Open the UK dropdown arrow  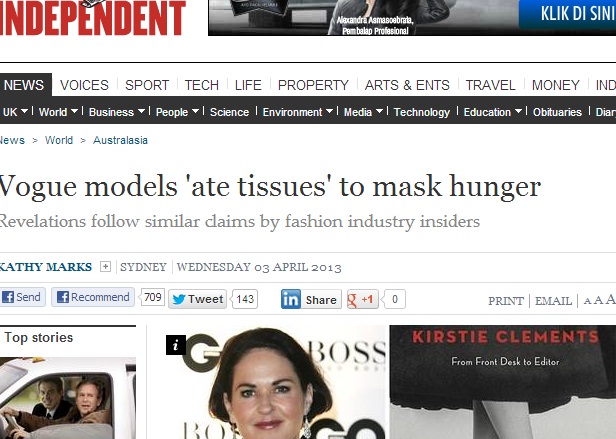click(x=24, y=112)
